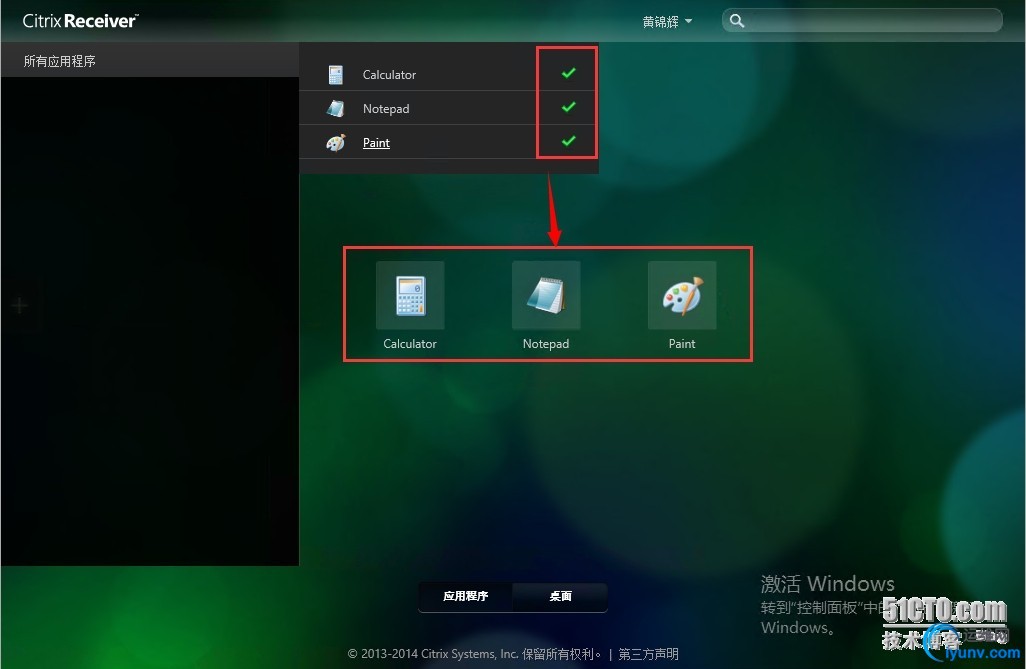Screen dimensions: 1026x669
Task: Open the 第三方声明 link in footer
Action: [648, 654]
